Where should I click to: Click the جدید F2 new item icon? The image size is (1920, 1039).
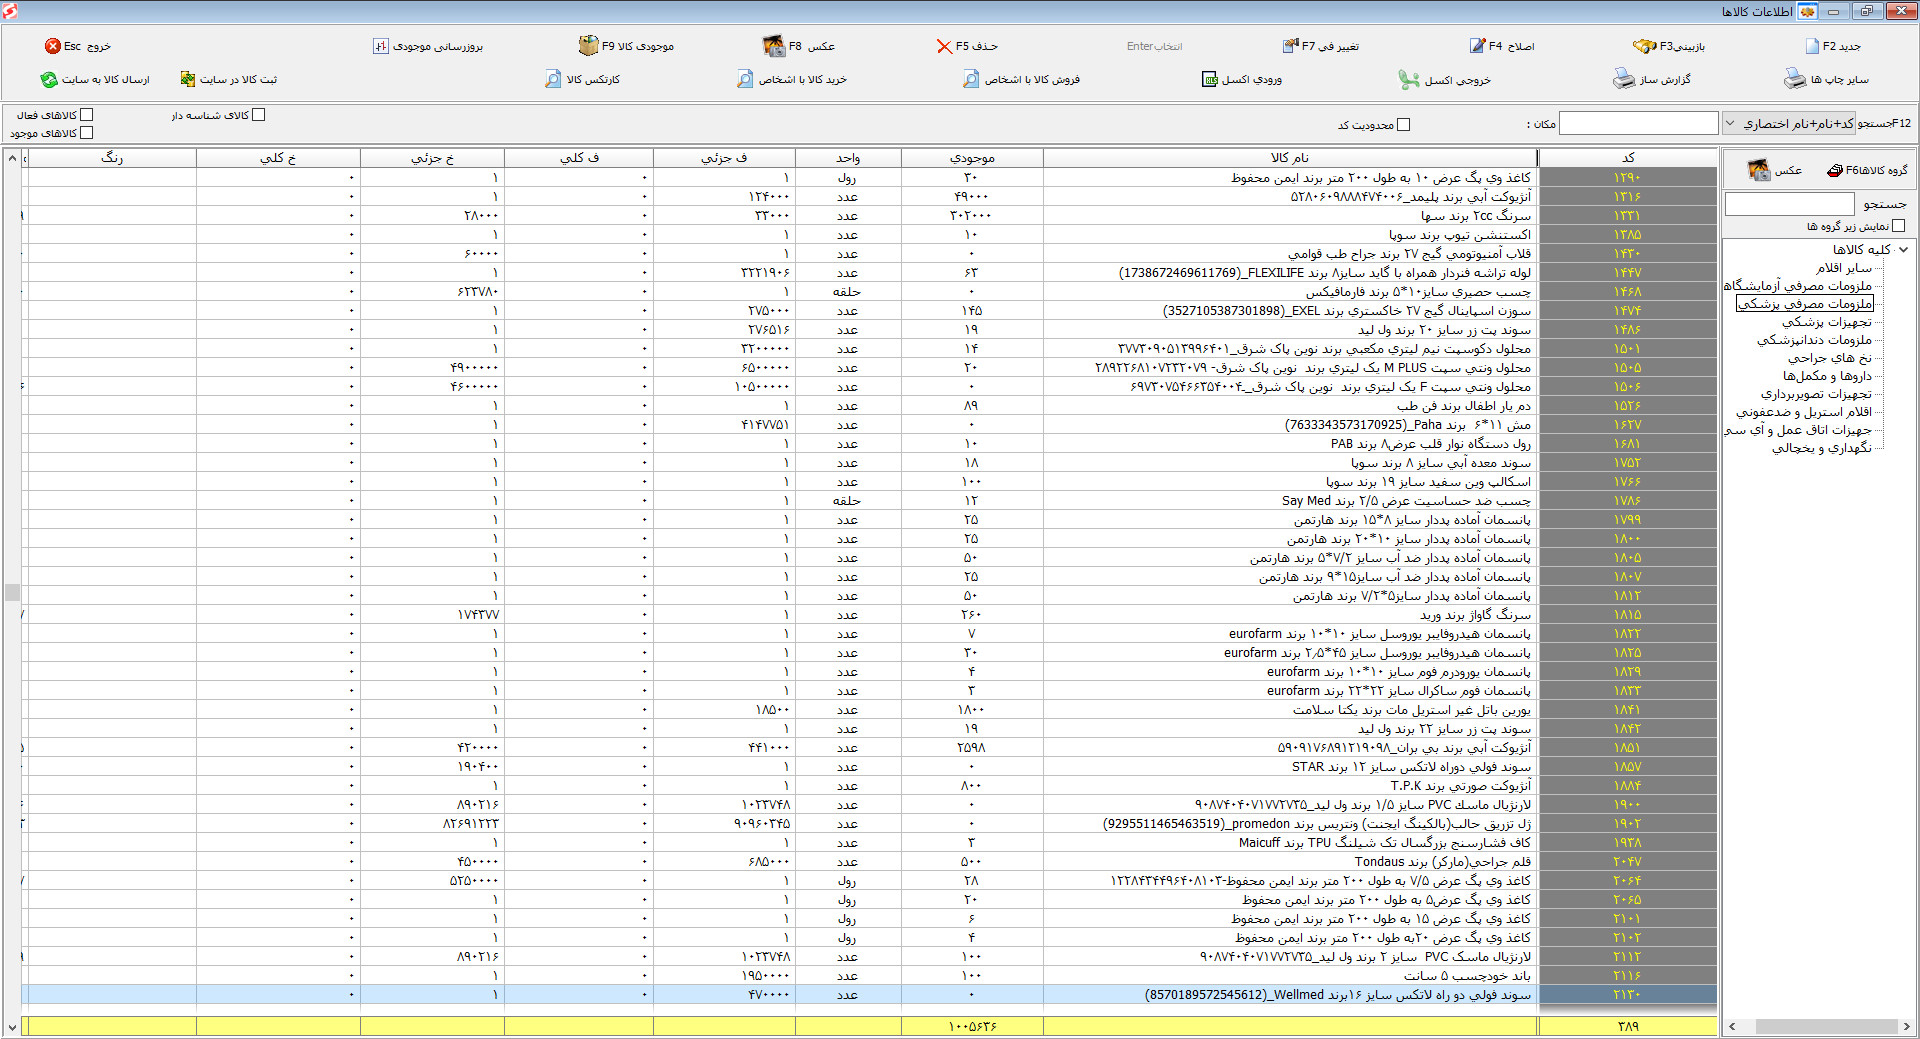coord(1812,46)
